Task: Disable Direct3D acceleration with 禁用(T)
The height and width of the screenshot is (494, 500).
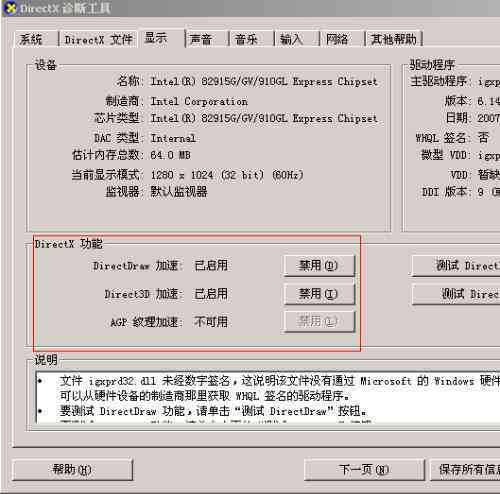Action: pos(319,294)
